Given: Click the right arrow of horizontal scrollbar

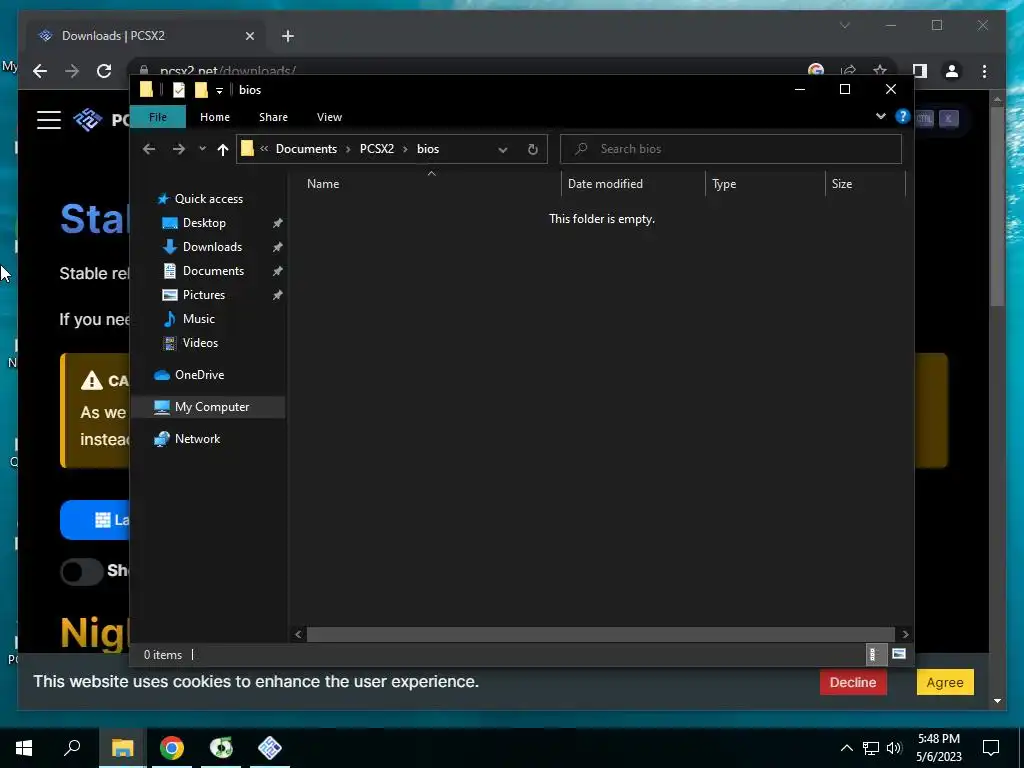Looking at the screenshot, I should click(x=905, y=634).
